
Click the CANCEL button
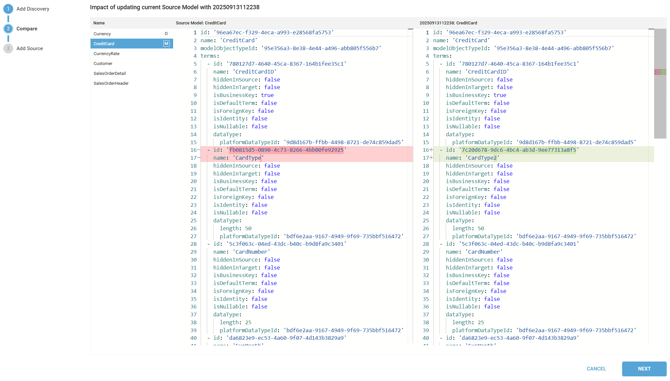click(x=596, y=369)
